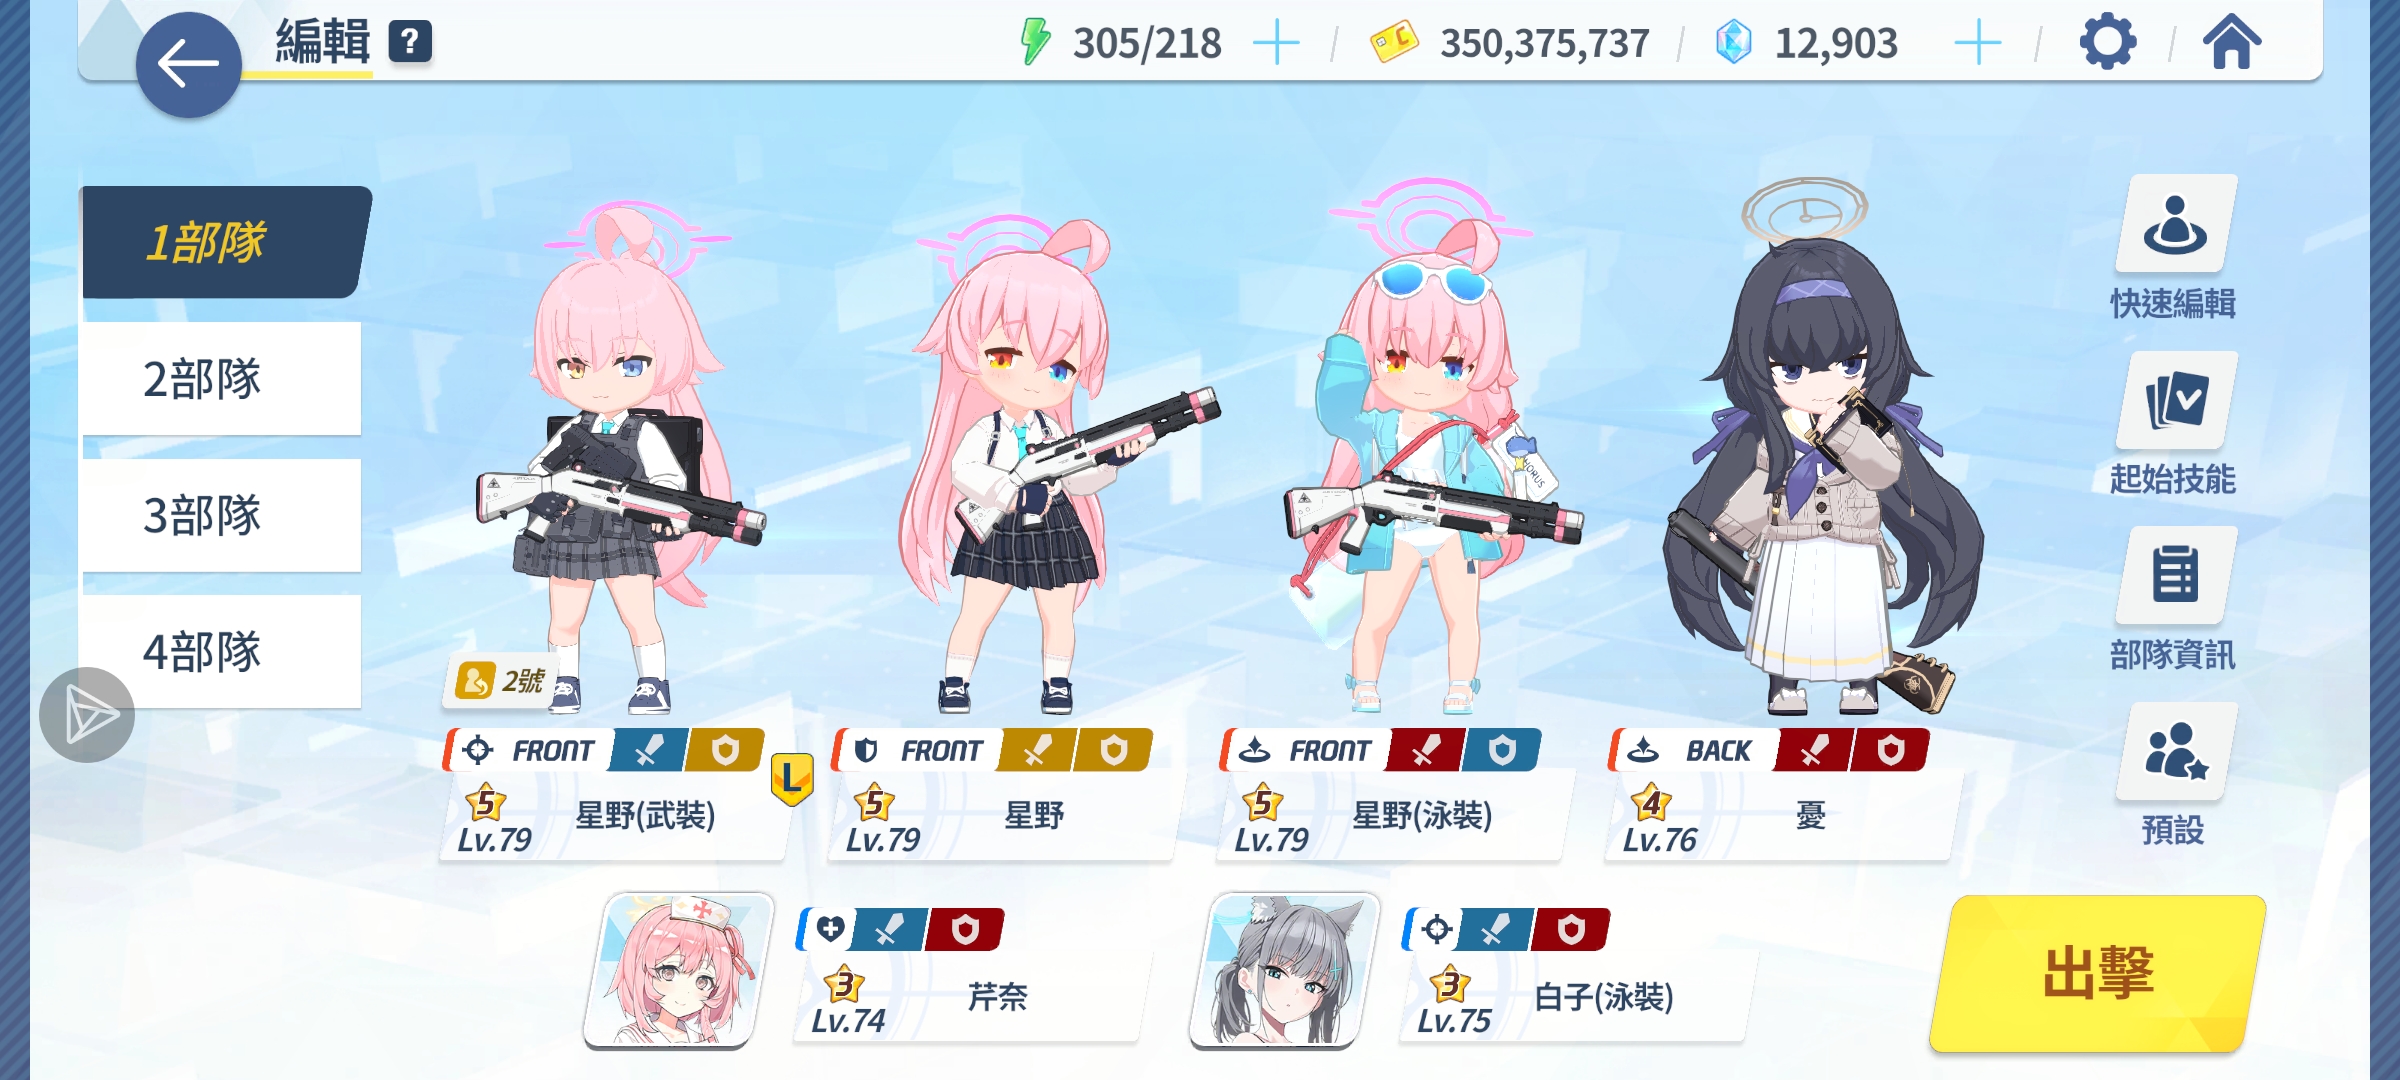The height and width of the screenshot is (1080, 2400).
Task: Switch to 4部隊 tab
Action: [x=222, y=652]
